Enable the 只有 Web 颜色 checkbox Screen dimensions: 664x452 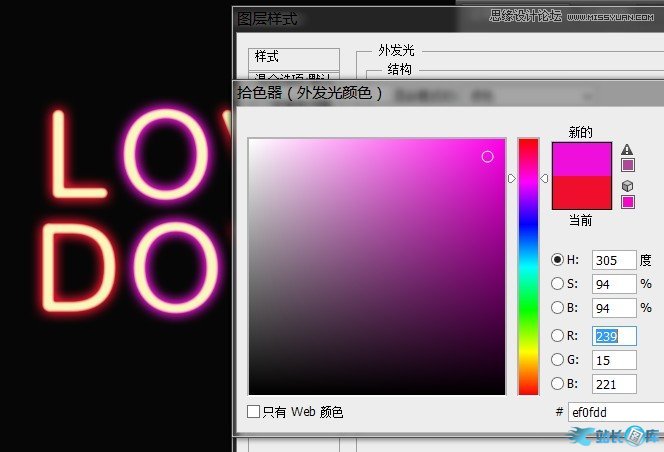pyautogui.click(x=254, y=412)
